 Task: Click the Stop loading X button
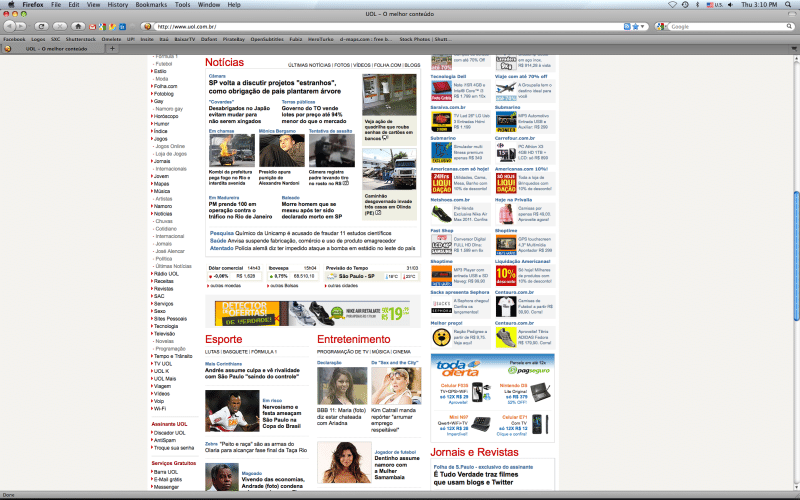(60, 26)
